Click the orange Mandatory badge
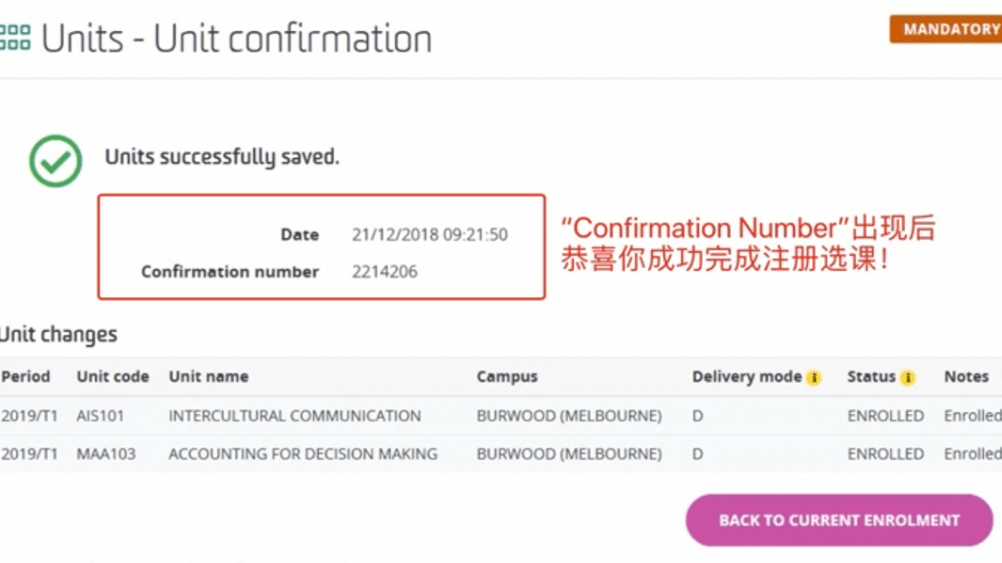The image size is (1002, 563). coord(948,29)
